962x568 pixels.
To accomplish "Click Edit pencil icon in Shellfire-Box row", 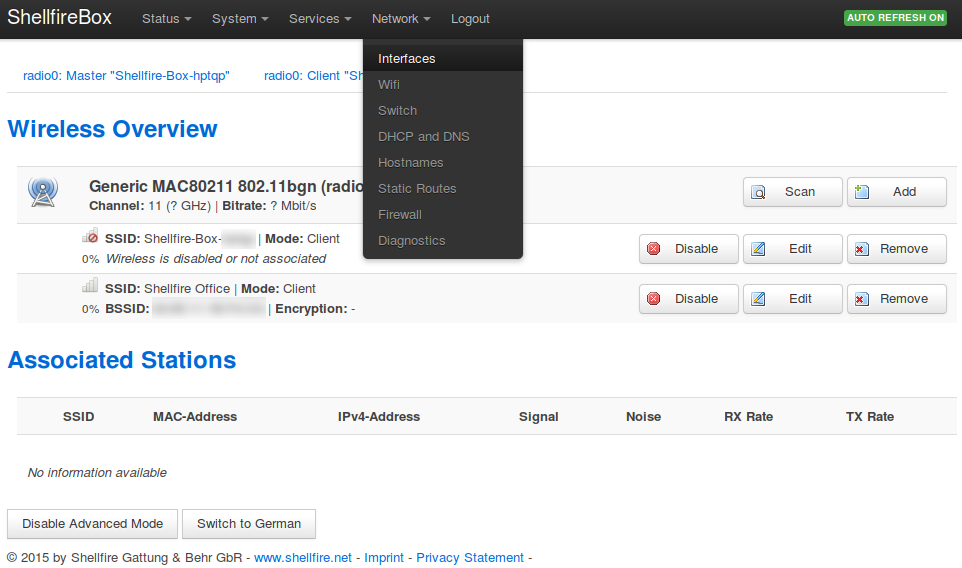I will coord(758,248).
